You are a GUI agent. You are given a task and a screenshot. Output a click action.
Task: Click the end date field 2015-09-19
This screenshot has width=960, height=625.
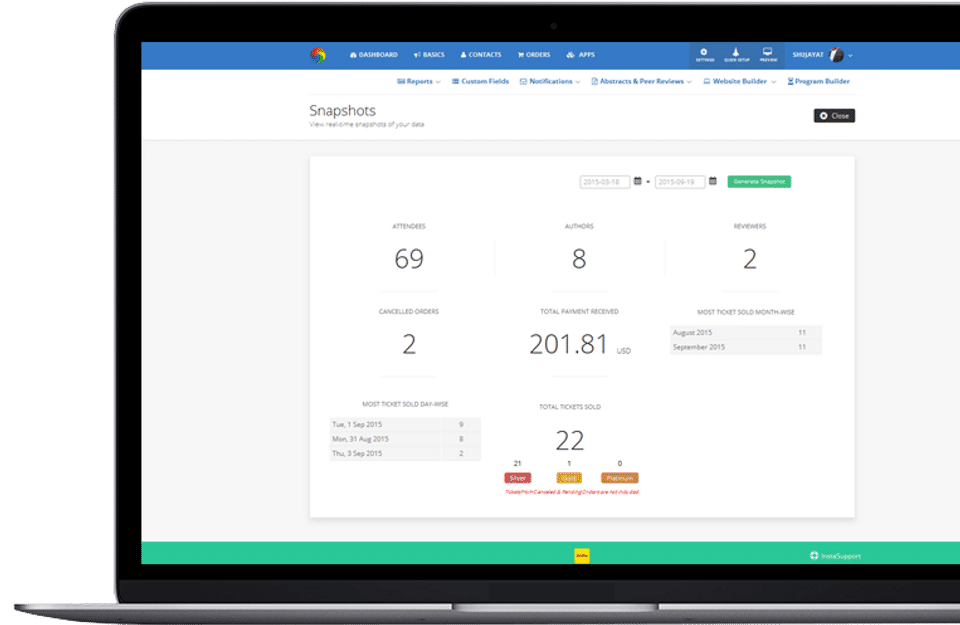pyautogui.click(x=680, y=182)
